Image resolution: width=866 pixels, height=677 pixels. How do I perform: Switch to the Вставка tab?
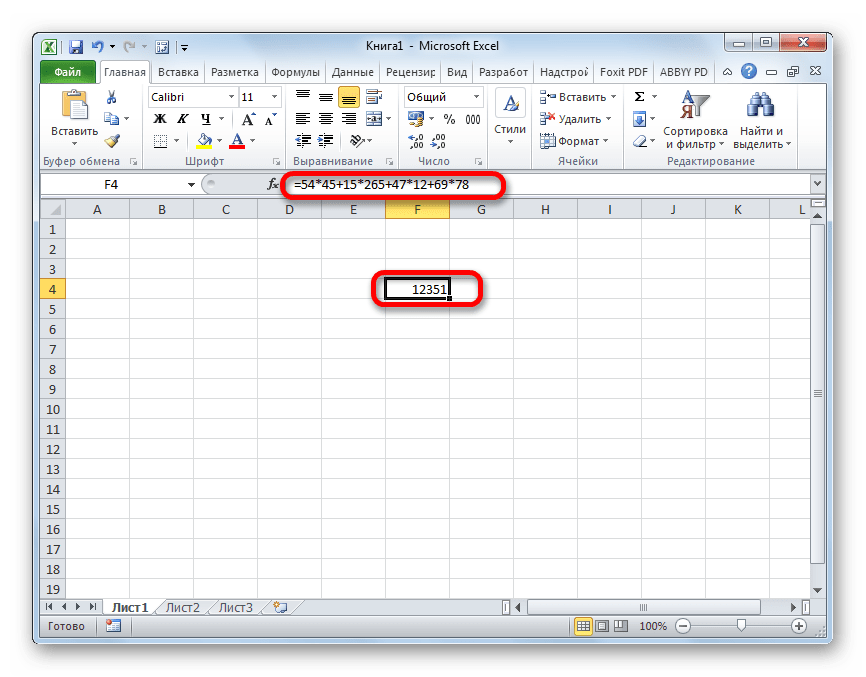[178, 72]
